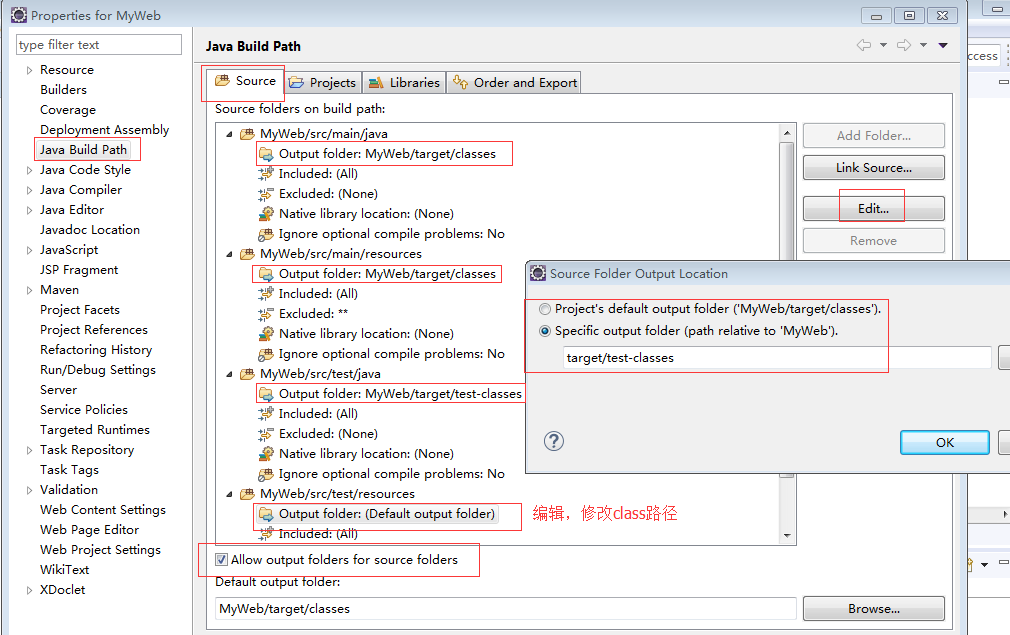Select Project's default output folder radio option
Viewport: 1010px width, 635px height.
[x=545, y=310]
